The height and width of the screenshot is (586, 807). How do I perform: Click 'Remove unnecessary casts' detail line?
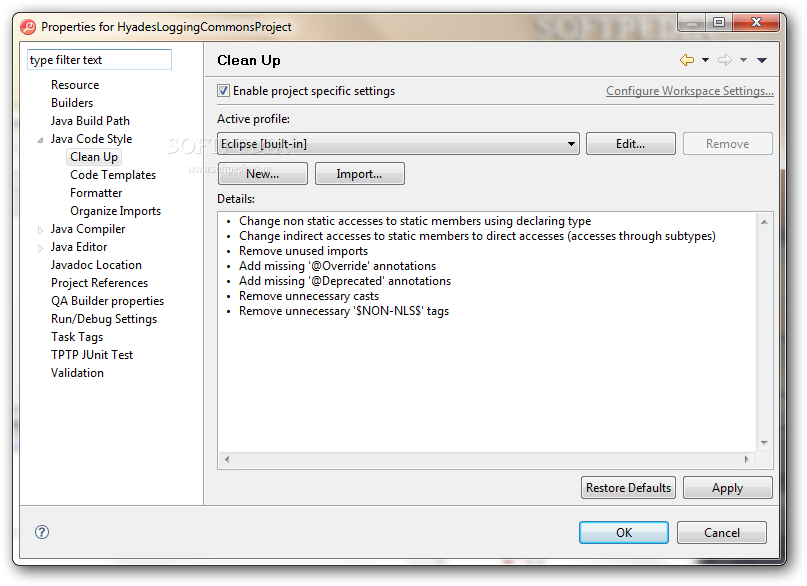point(309,296)
